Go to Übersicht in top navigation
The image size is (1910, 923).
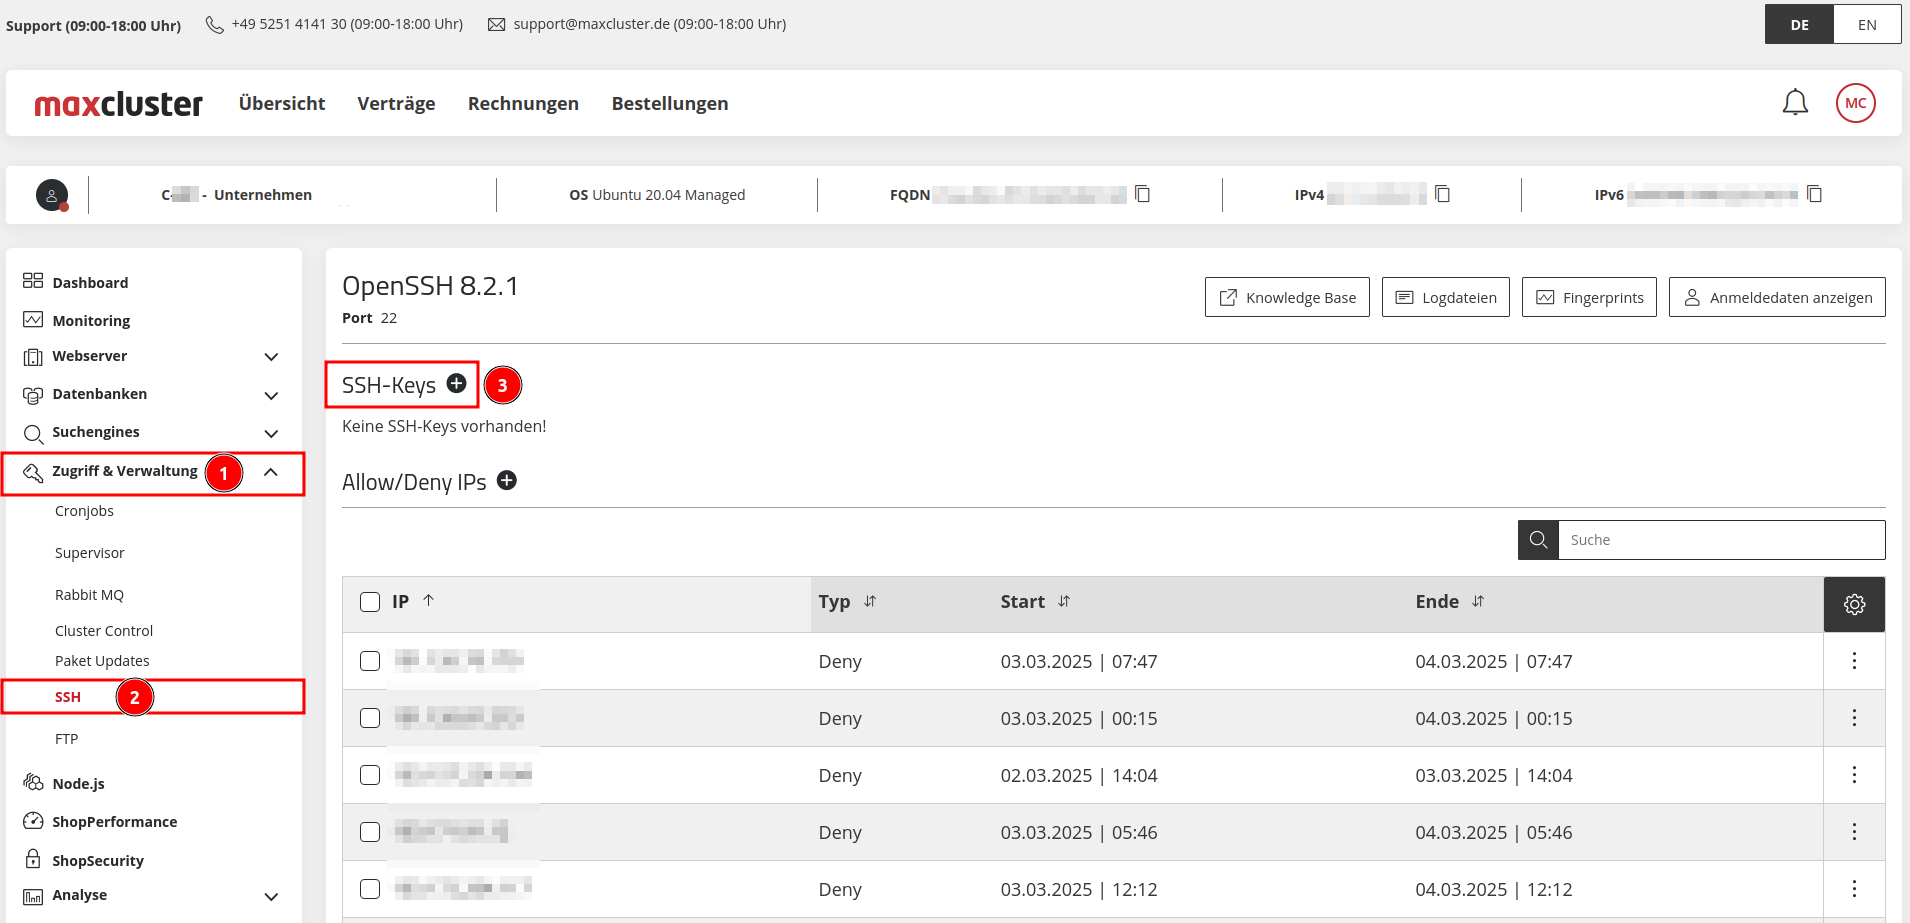[282, 103]
